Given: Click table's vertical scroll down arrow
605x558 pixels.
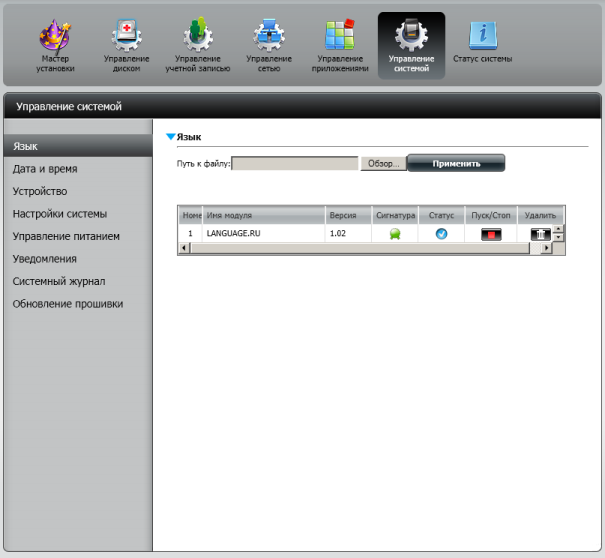Looking at the screenshot, I should pyautogui.click(x=558, y=237).
